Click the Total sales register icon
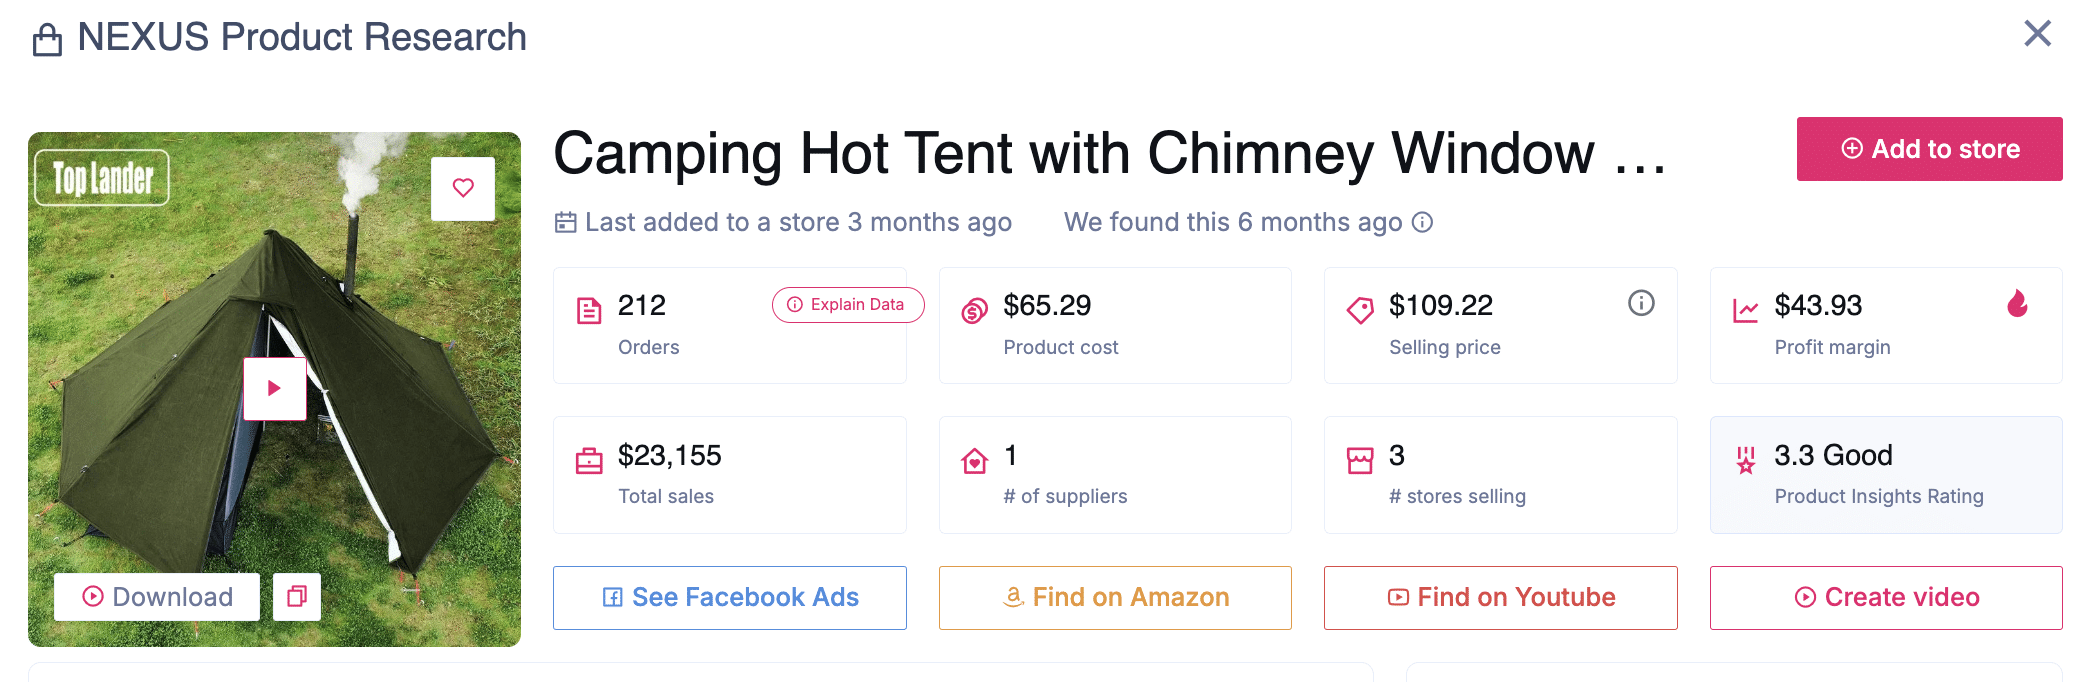The width and height of the screenshot is (2090, 682). click(x=589, y=461)
